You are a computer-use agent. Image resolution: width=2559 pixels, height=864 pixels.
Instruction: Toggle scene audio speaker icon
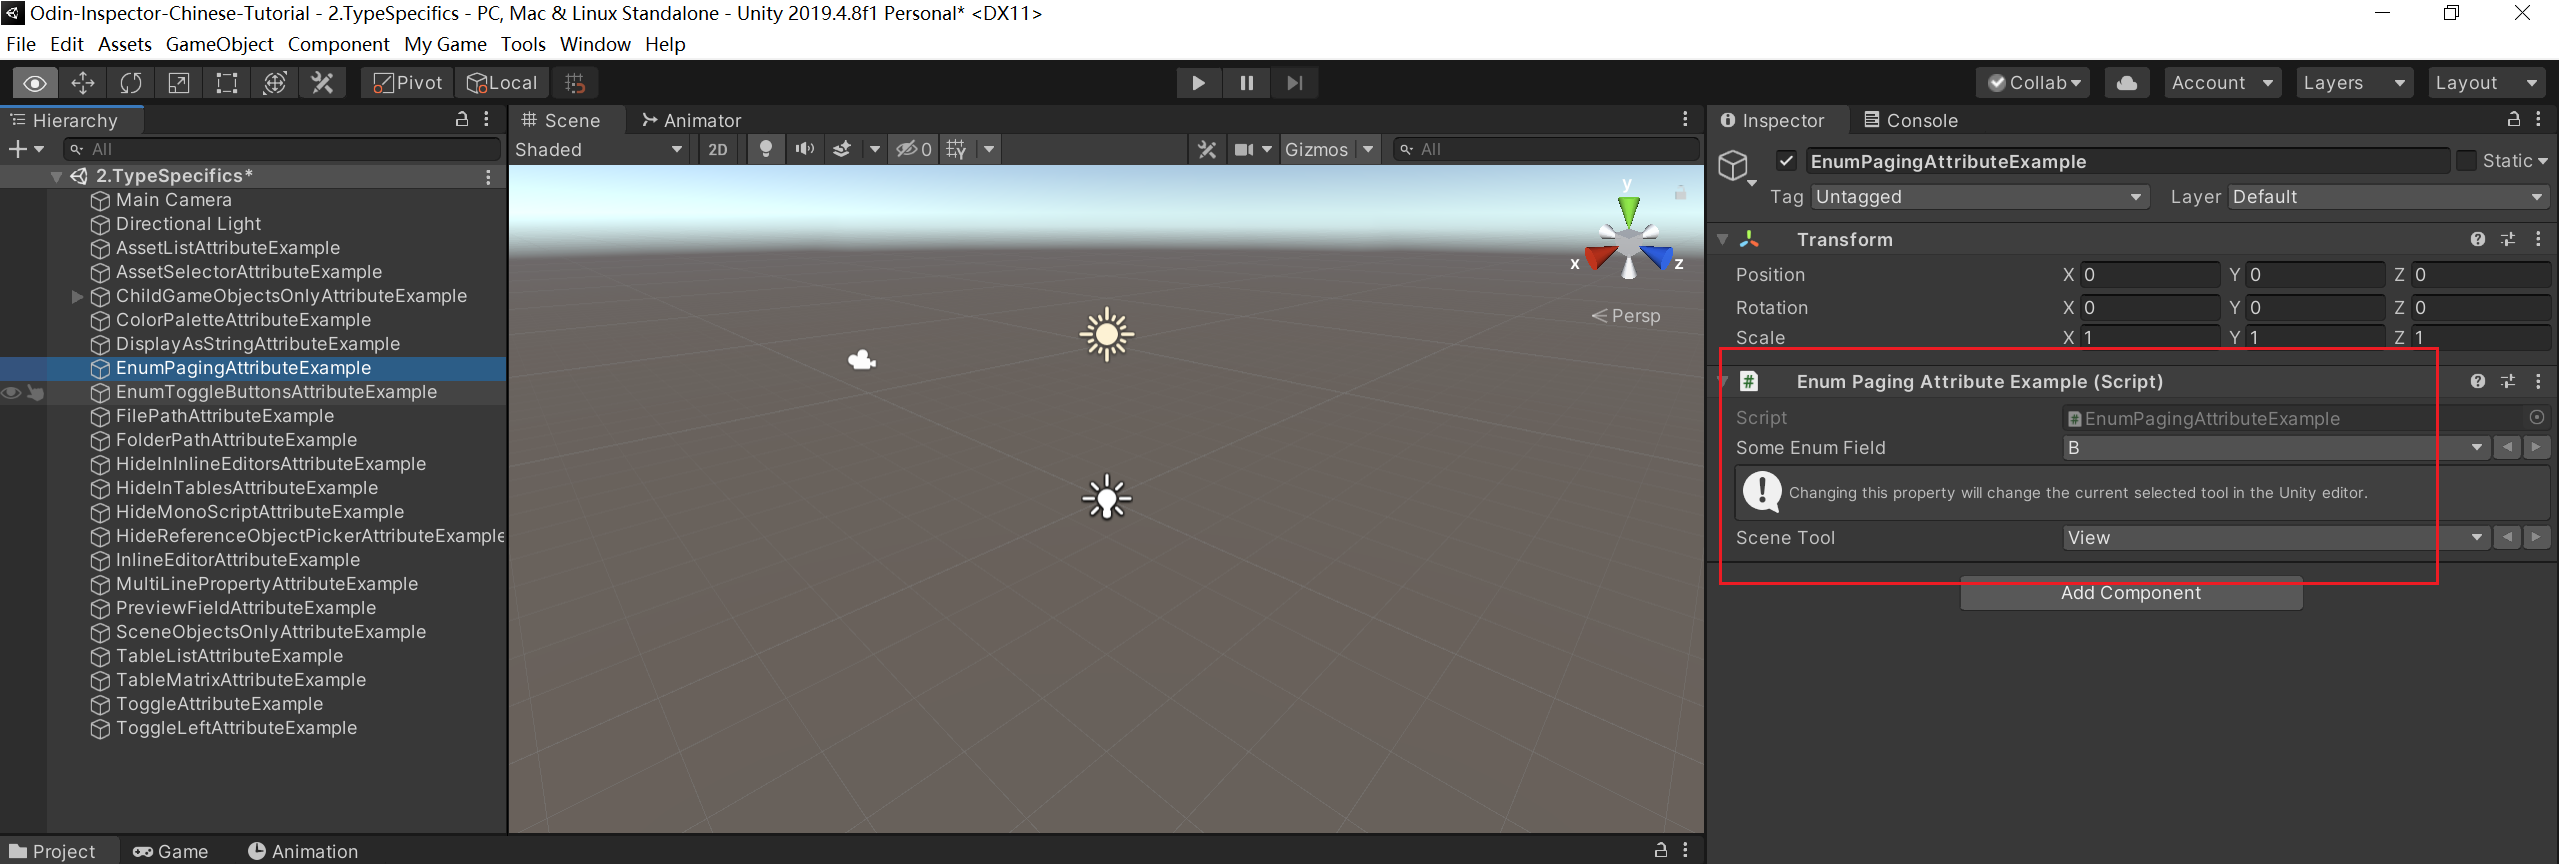[804, 149]
